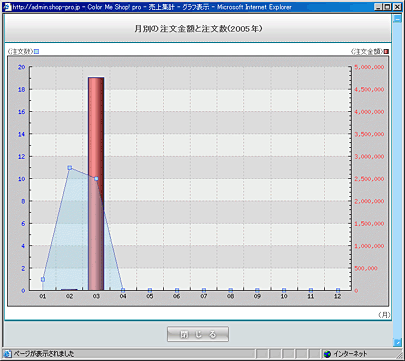405x361 pixels.
Task: Click the small bar at month 02
Action: click(69, 289)
